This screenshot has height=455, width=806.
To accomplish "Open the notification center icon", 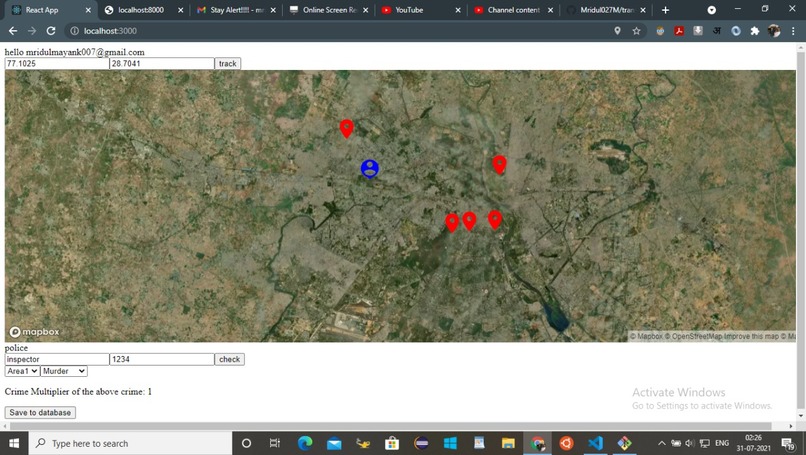I will point(788,444).
